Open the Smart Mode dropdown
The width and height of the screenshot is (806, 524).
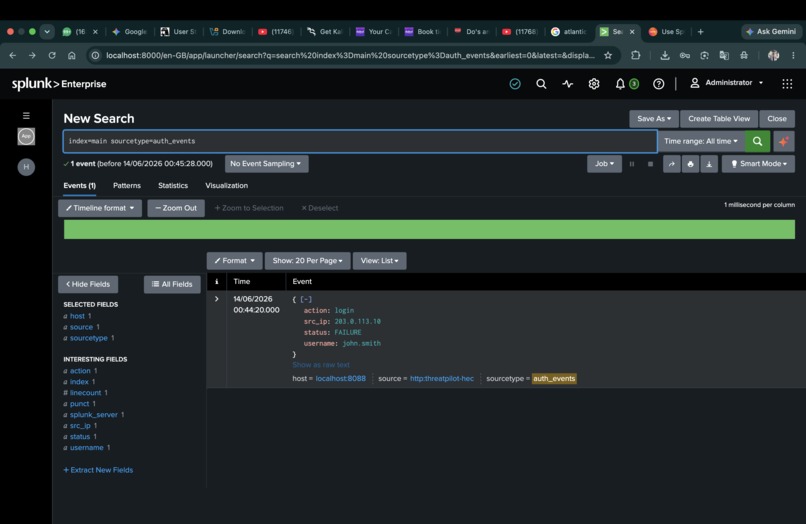(758, 164)
